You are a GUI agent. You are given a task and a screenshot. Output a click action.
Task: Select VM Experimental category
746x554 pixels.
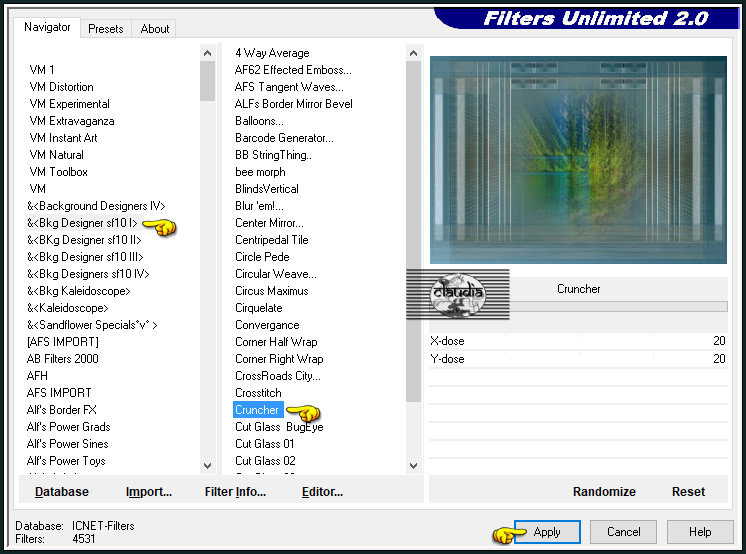[x=69, y=104]
